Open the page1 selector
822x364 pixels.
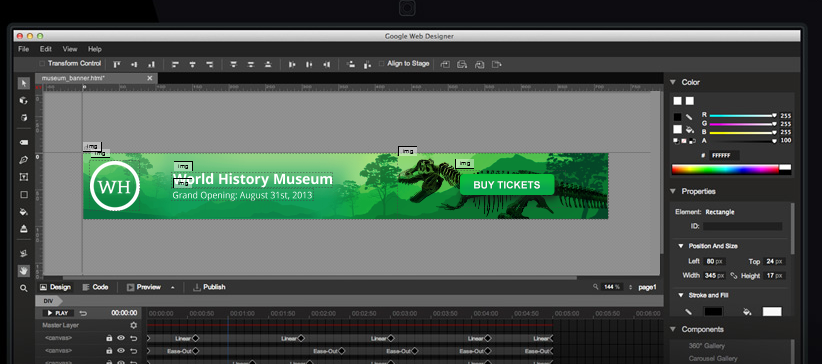coord(647,287)
